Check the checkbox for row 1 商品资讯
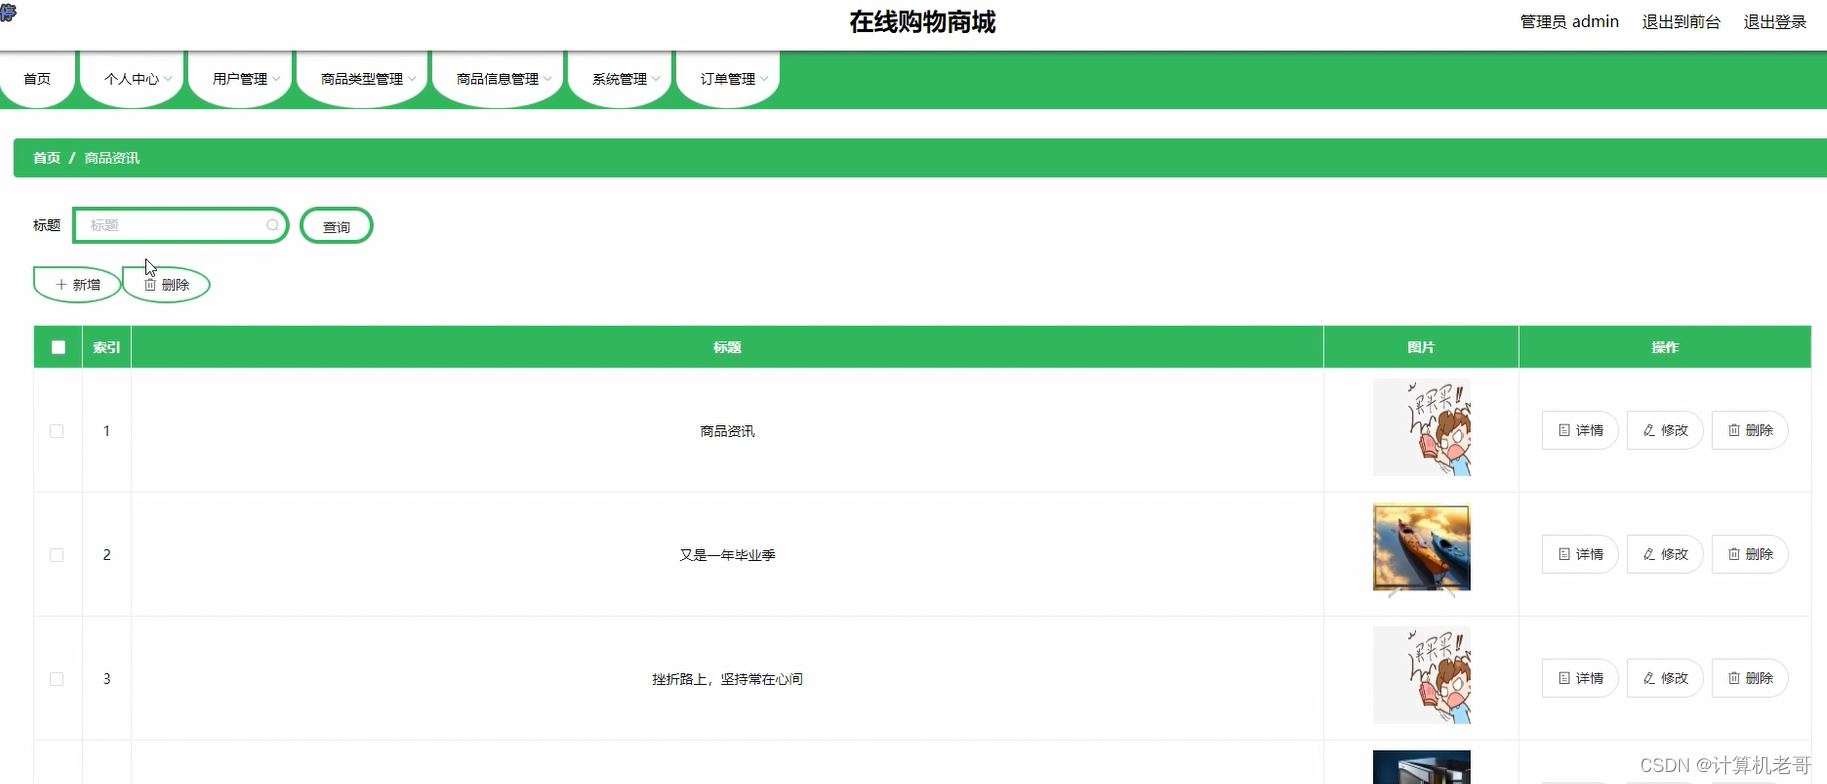The width and height of the screenshot is (1827, 784). [57, 431]
